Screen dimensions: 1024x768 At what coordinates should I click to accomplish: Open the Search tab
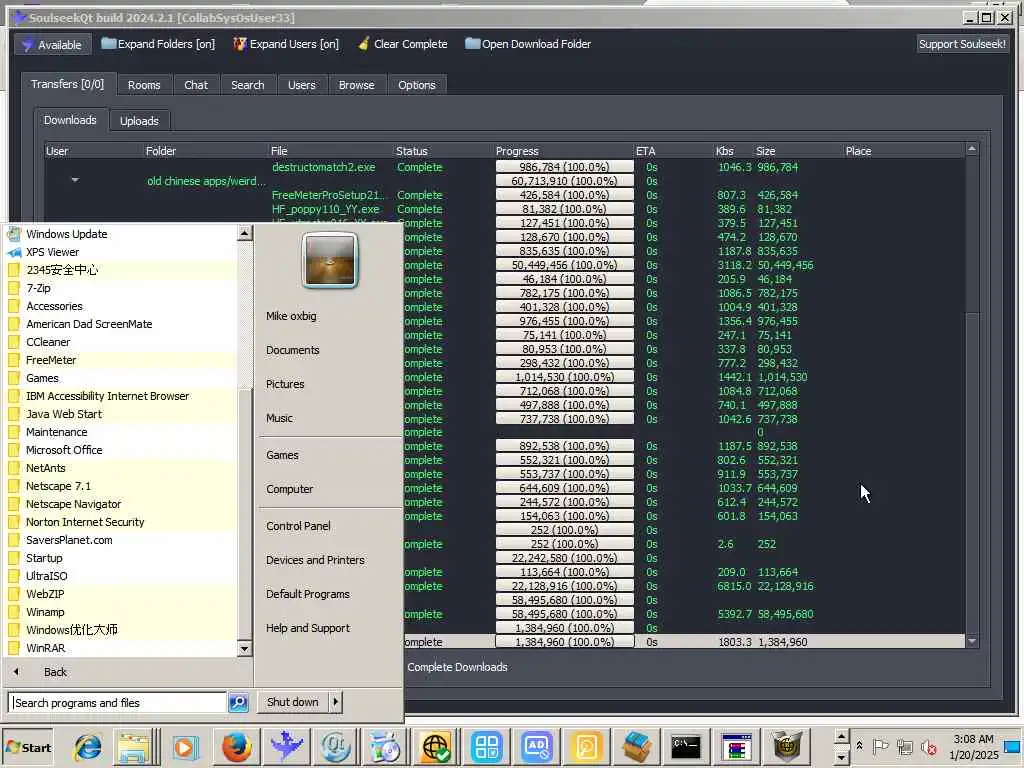pos(248,85)
